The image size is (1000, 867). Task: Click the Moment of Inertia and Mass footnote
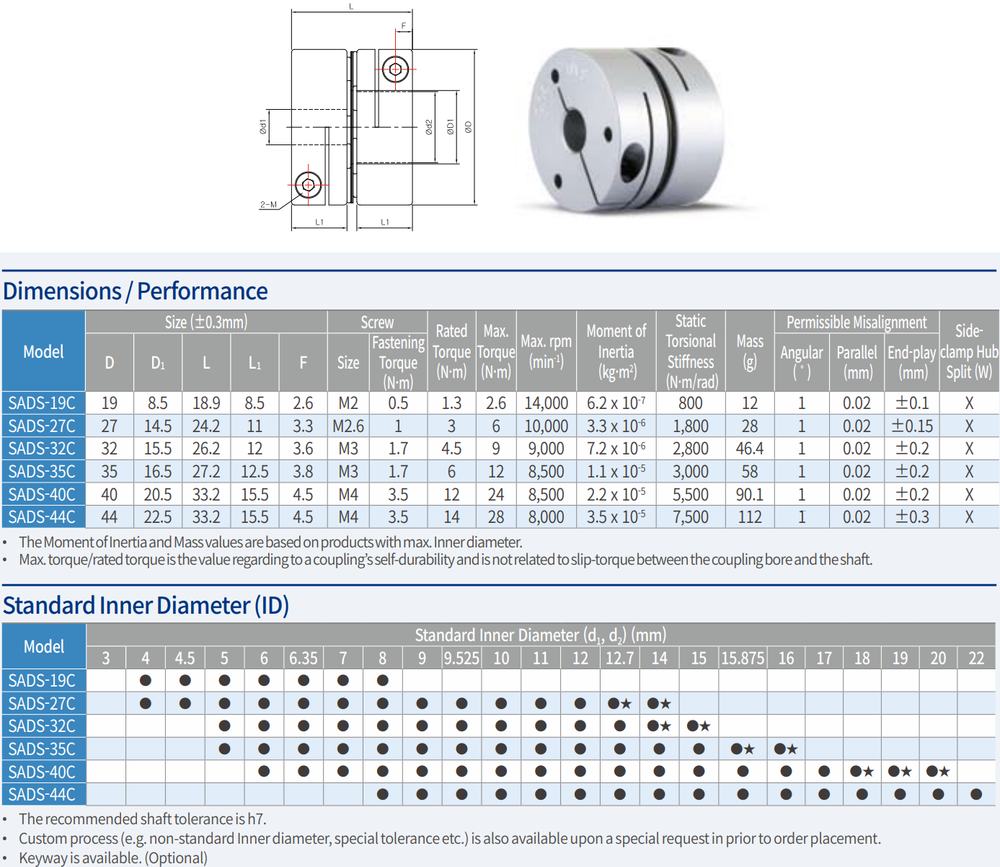tap(270, 542)
